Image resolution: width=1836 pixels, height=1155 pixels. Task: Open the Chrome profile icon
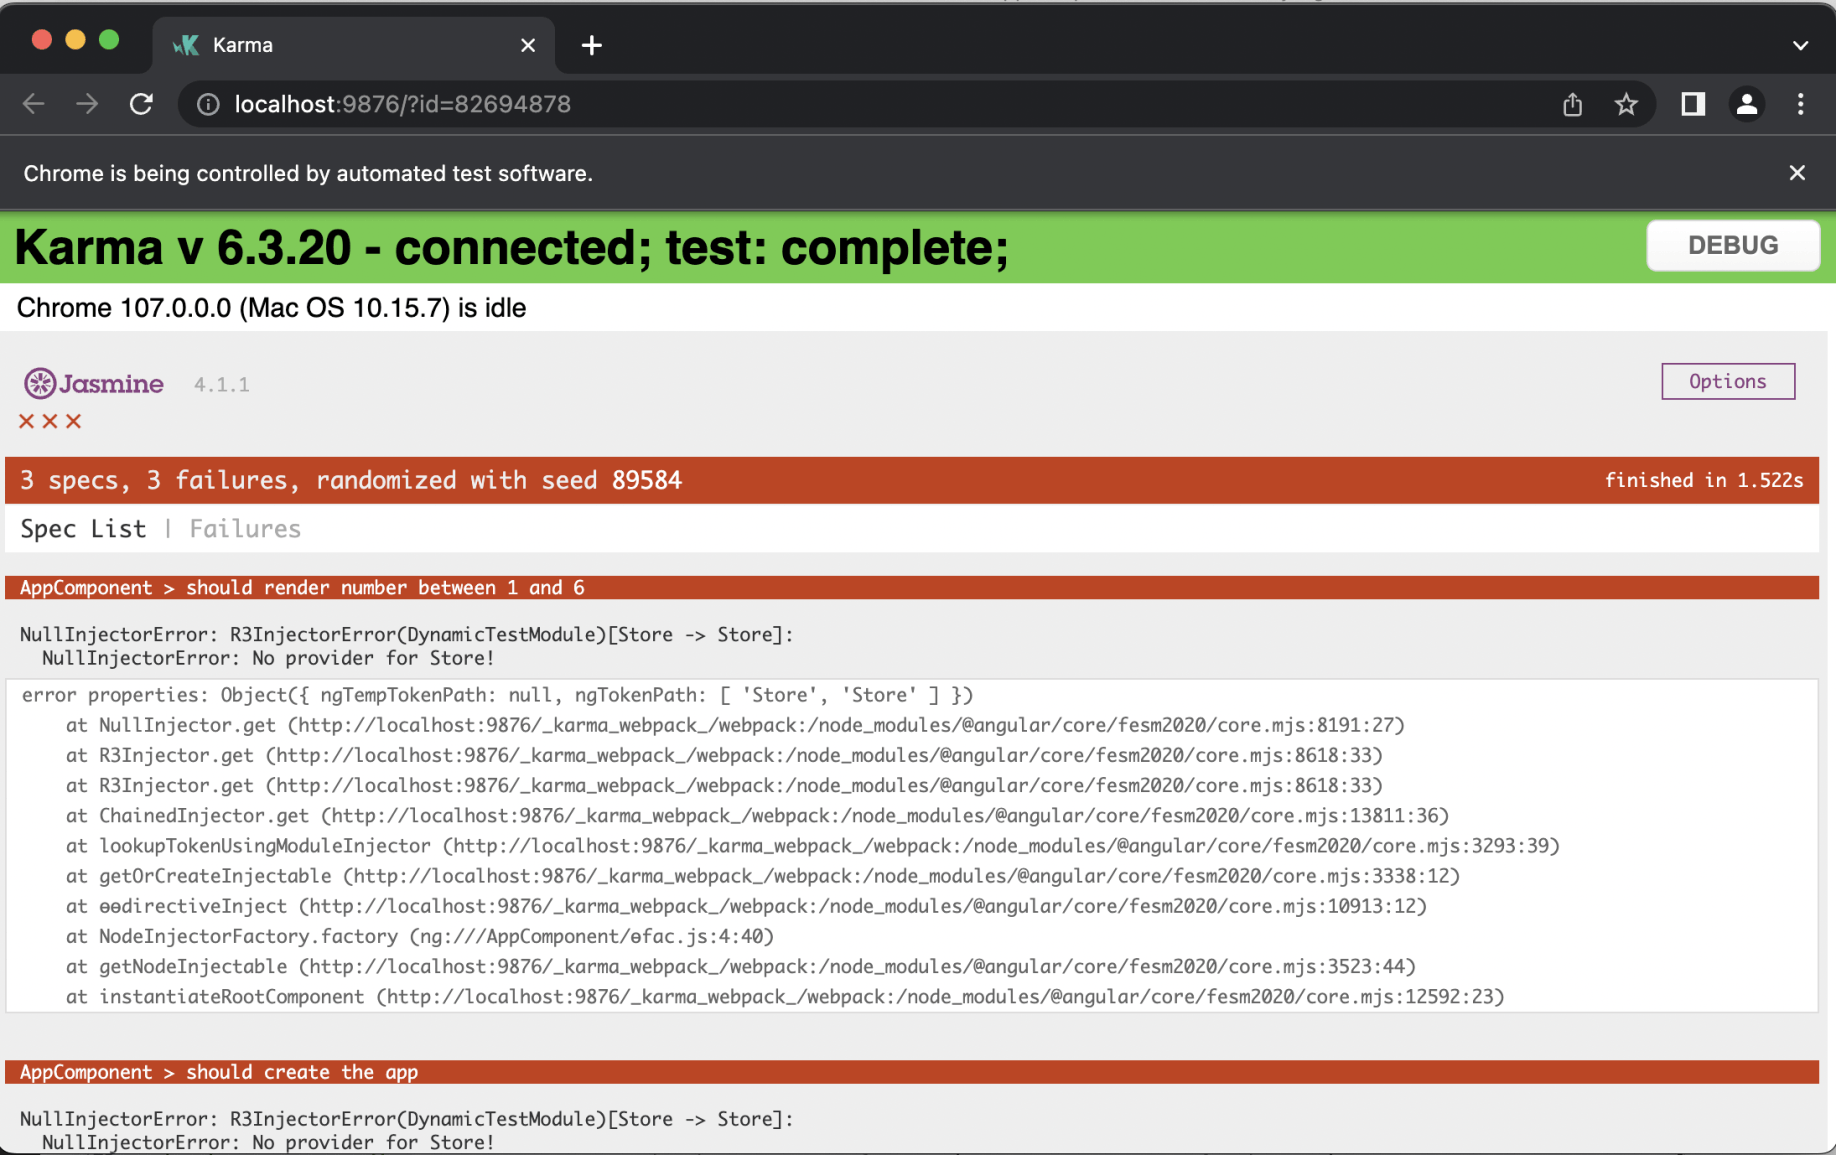click(1746, 104)
